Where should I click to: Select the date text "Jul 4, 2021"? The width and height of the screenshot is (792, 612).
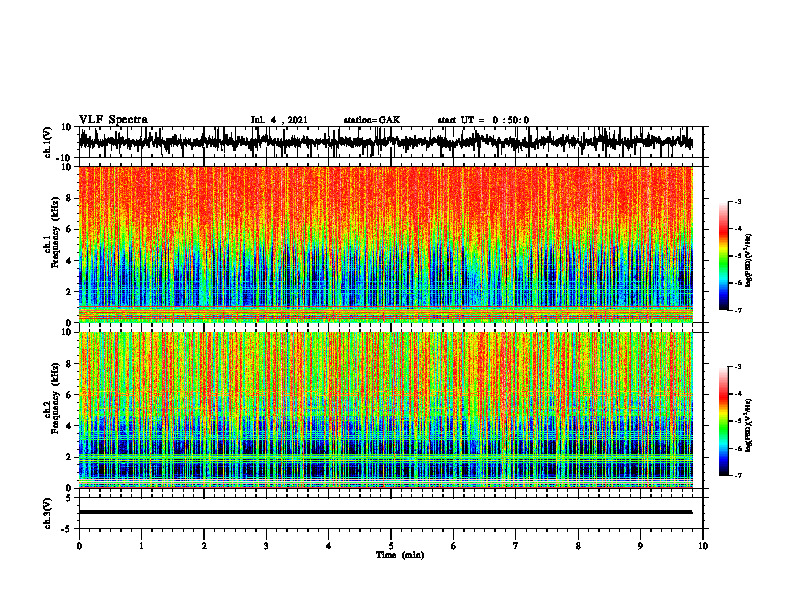(x=279, y=120)
